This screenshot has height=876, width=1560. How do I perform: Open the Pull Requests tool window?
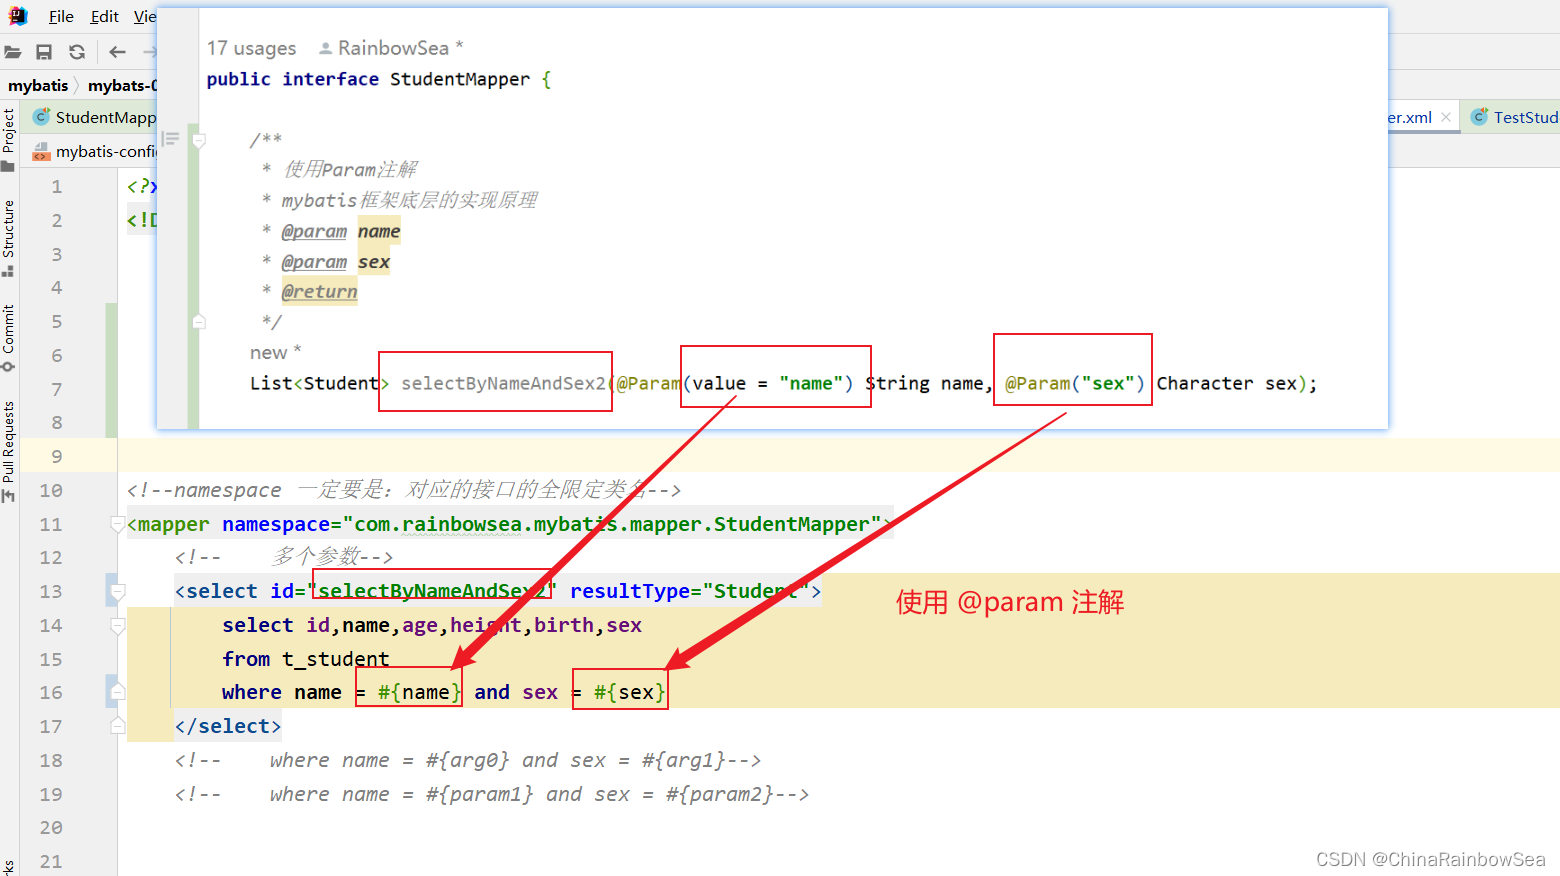coord(8,451)
